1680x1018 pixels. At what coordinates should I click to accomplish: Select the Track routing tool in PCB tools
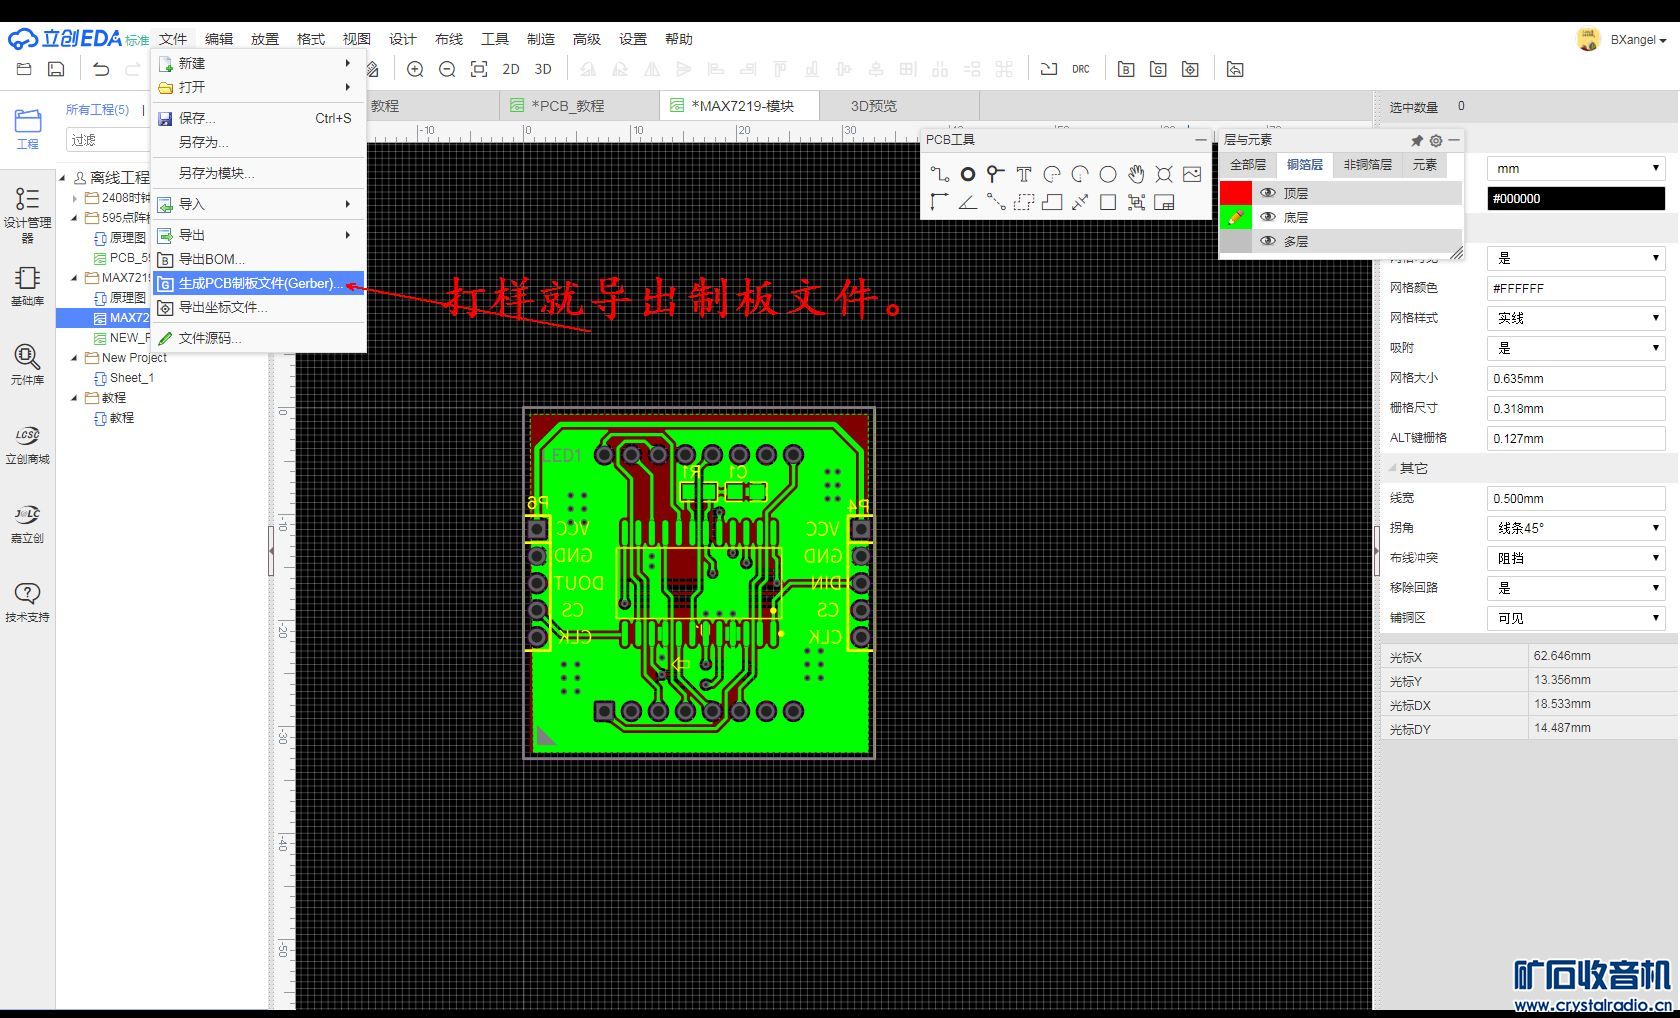(939, 174)
